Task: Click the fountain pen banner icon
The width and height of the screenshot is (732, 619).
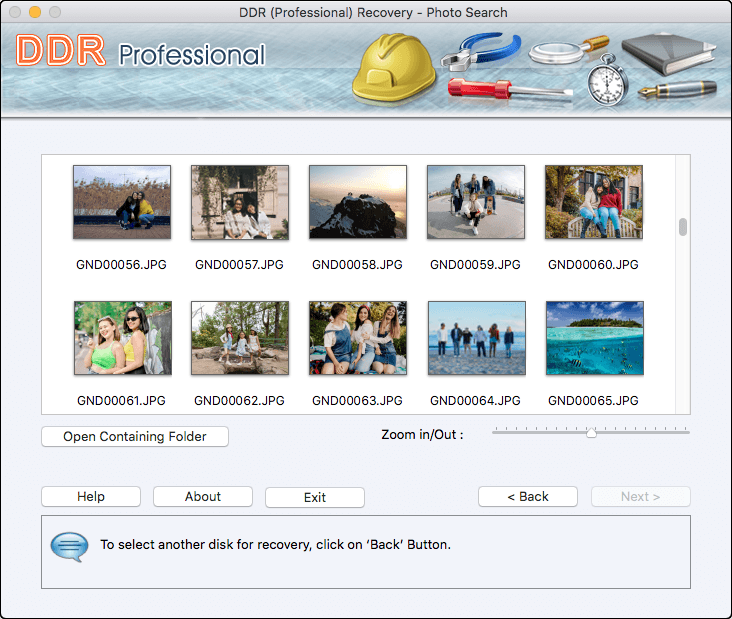Action: pyautogui.click(x=677, y=90)
